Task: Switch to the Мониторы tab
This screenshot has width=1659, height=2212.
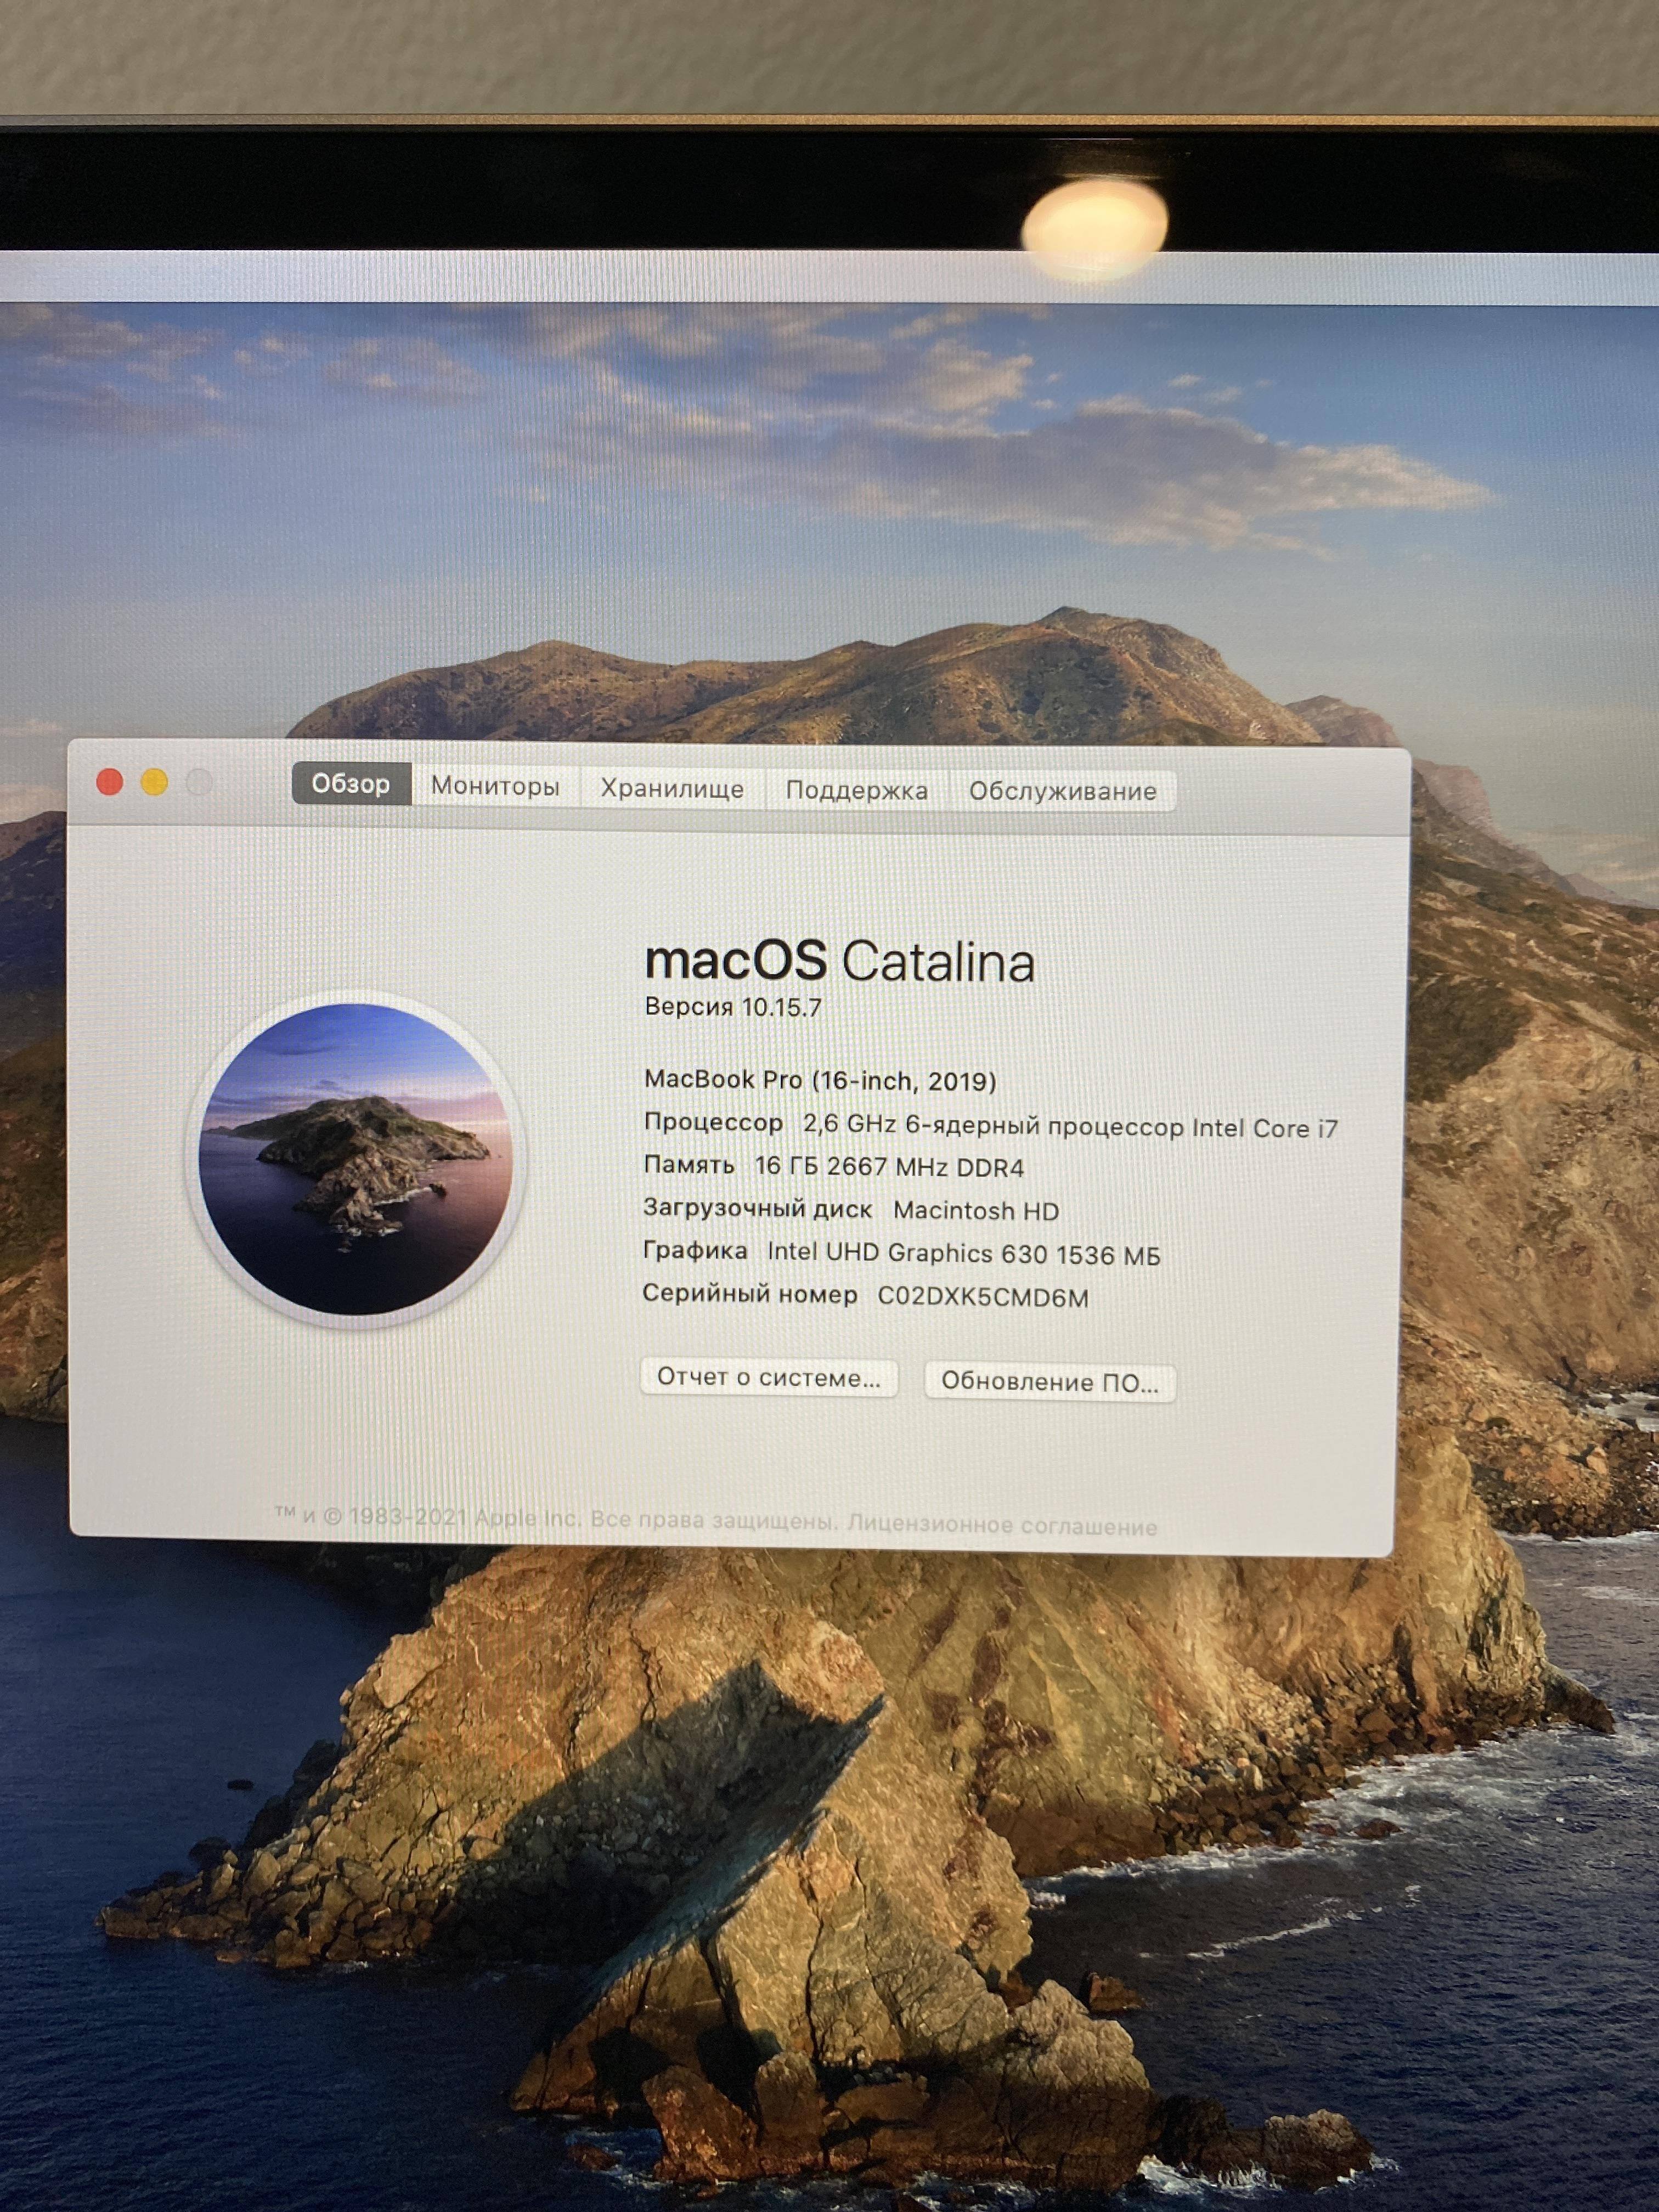Action: pos(495,786)
